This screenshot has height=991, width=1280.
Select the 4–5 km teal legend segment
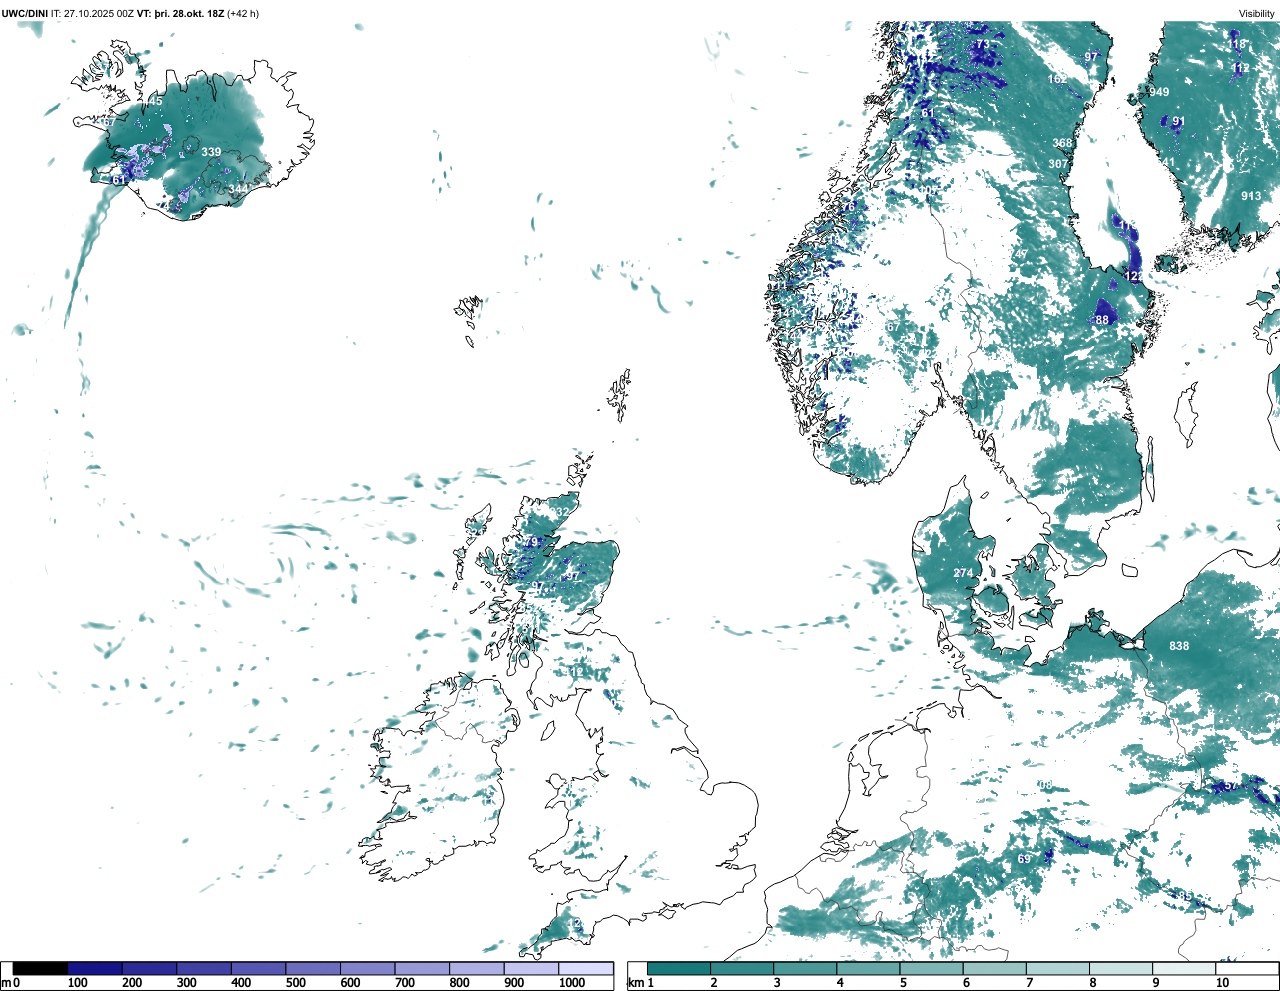[868, 968]
